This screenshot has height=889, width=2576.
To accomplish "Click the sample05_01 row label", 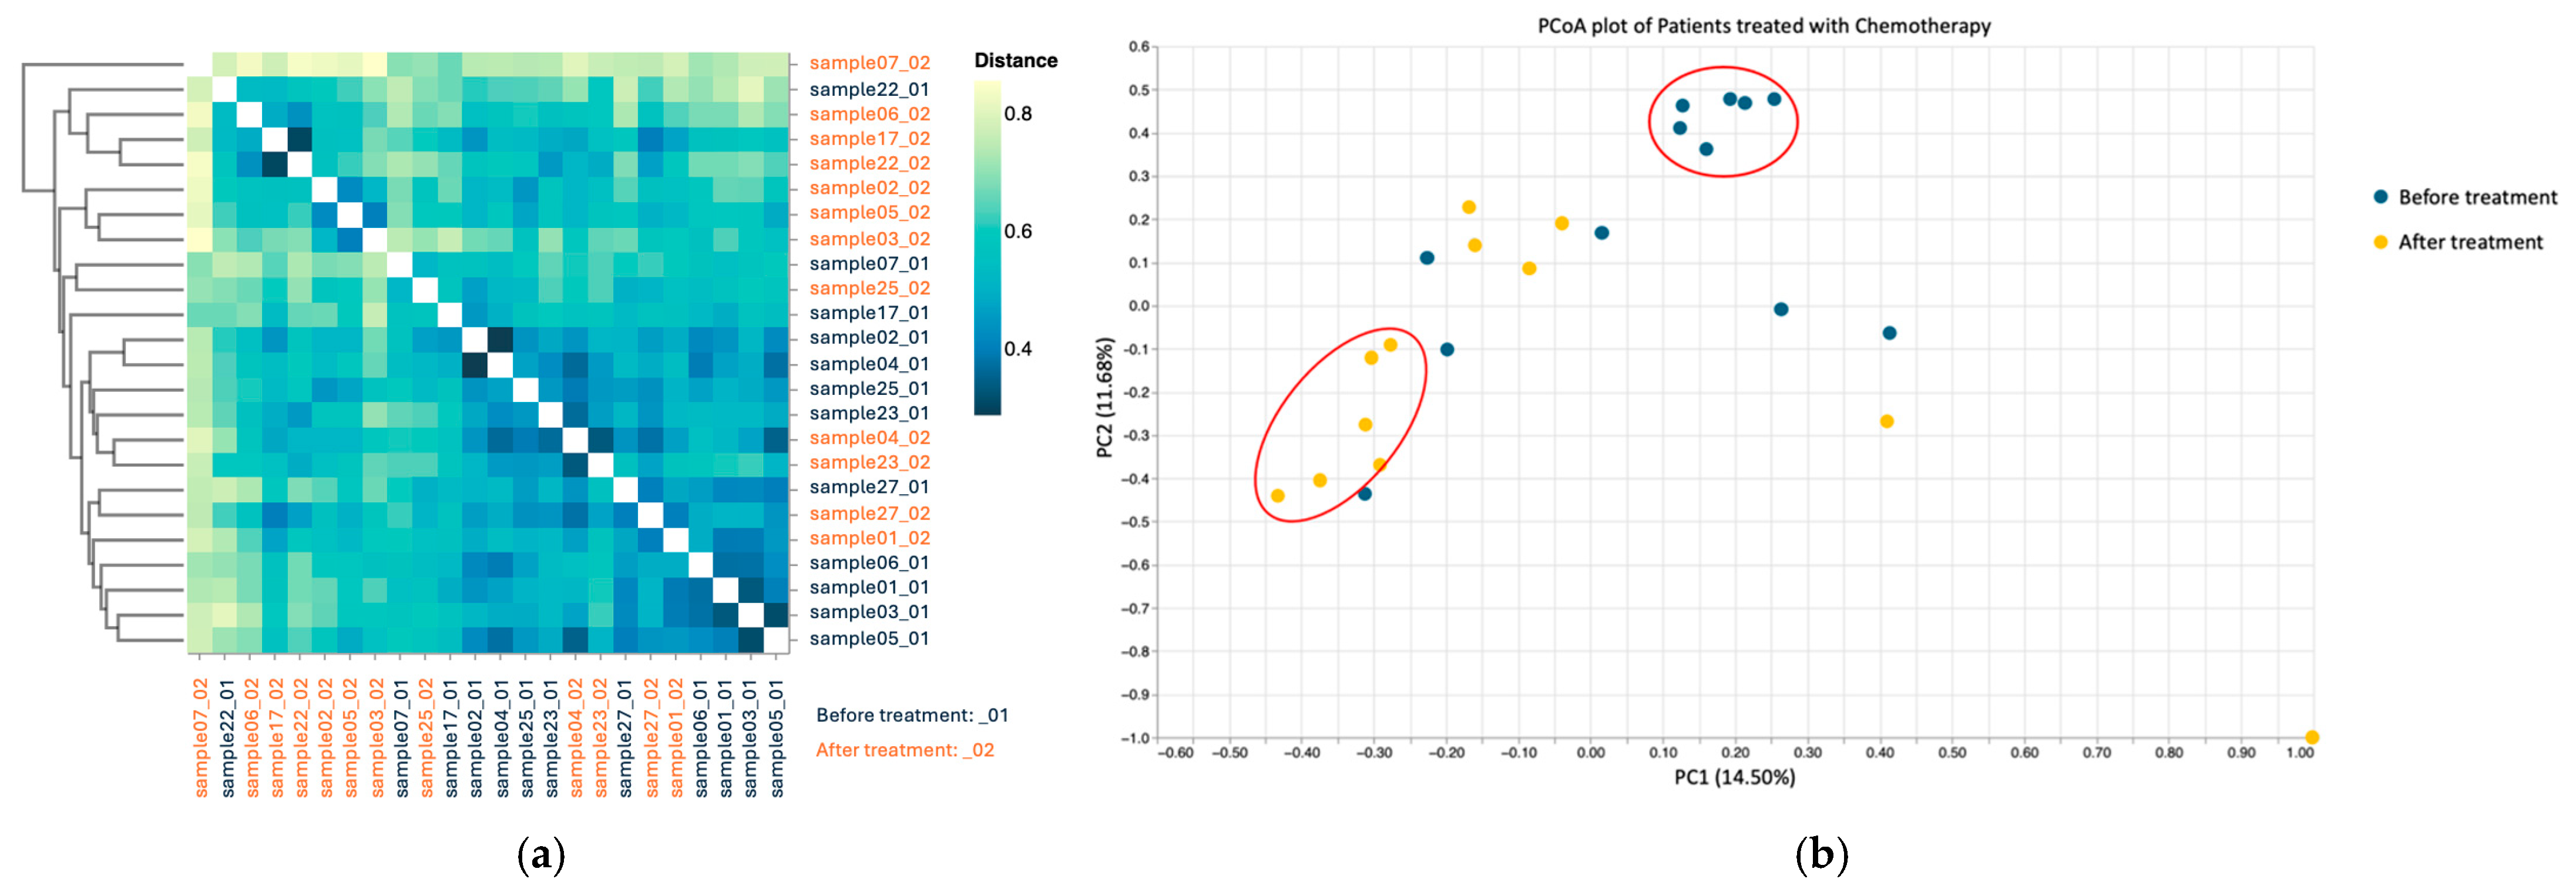I will click(868, 638).
